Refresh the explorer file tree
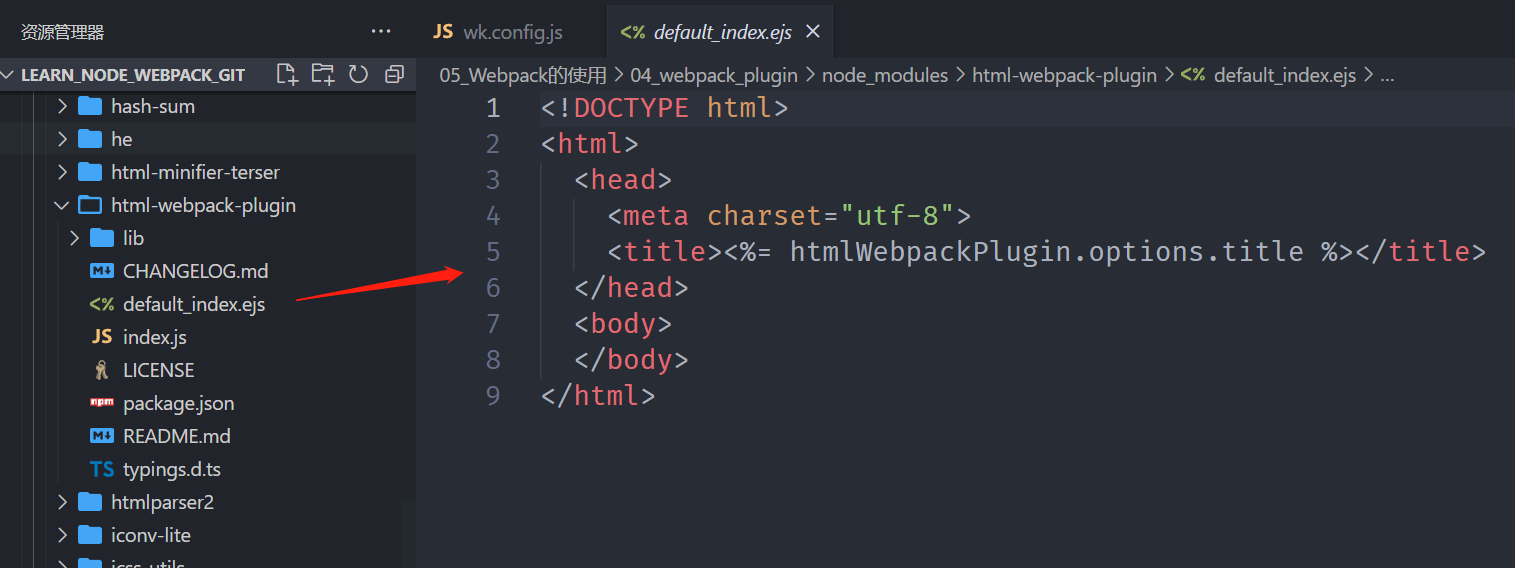The image size is (1515, 568). click(x=358, y=74)
